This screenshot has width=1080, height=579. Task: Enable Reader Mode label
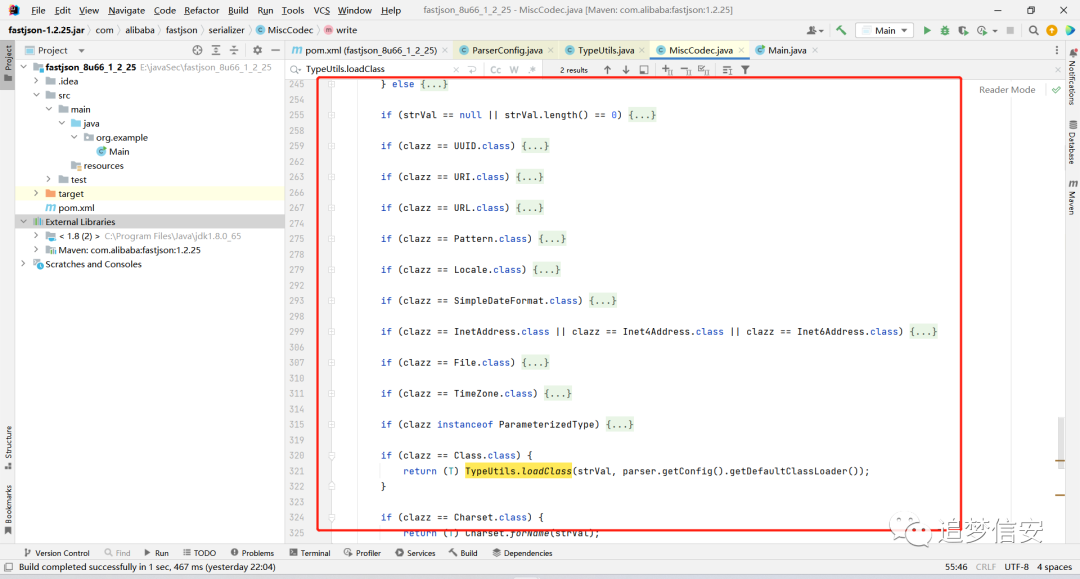coord(1007,90)
